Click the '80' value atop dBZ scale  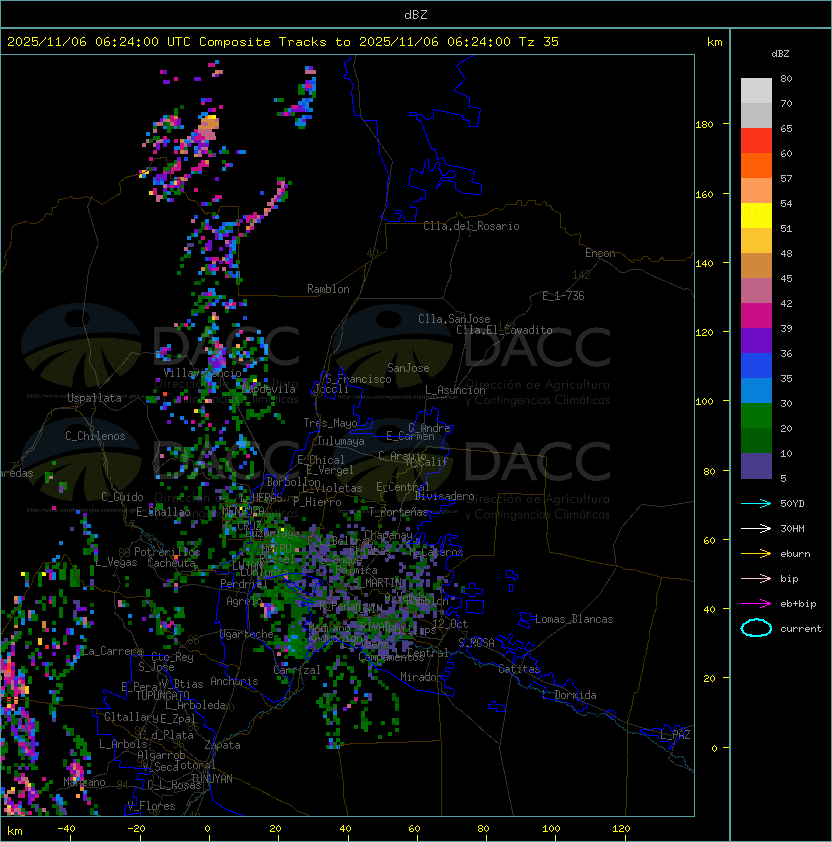click(x=786, y=78)
